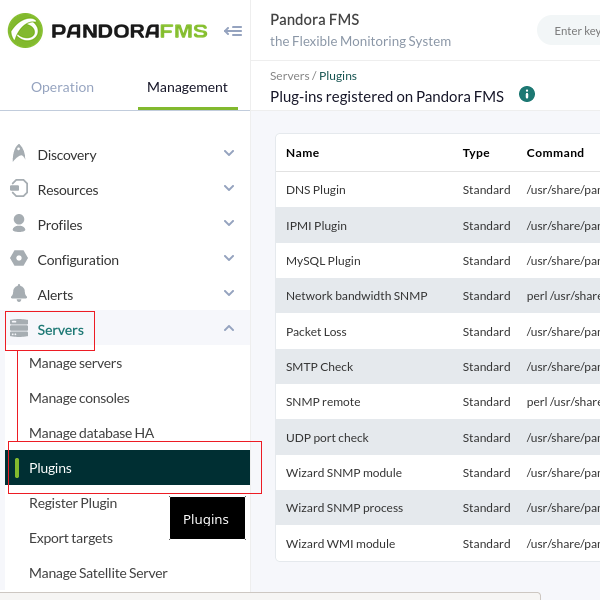Click the Pandora FMS logo
This screenshot has height=600, width=600.
pos(107,31)
